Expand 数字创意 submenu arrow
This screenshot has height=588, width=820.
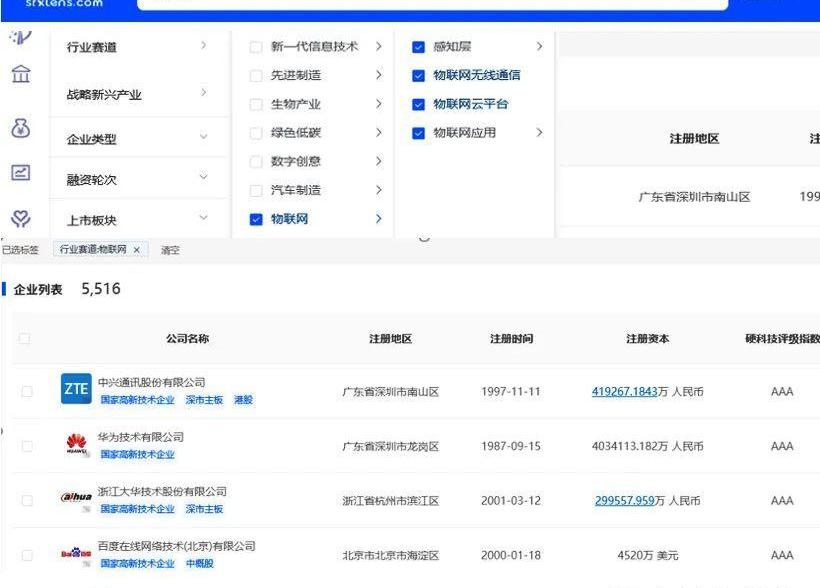pos(379,161)
